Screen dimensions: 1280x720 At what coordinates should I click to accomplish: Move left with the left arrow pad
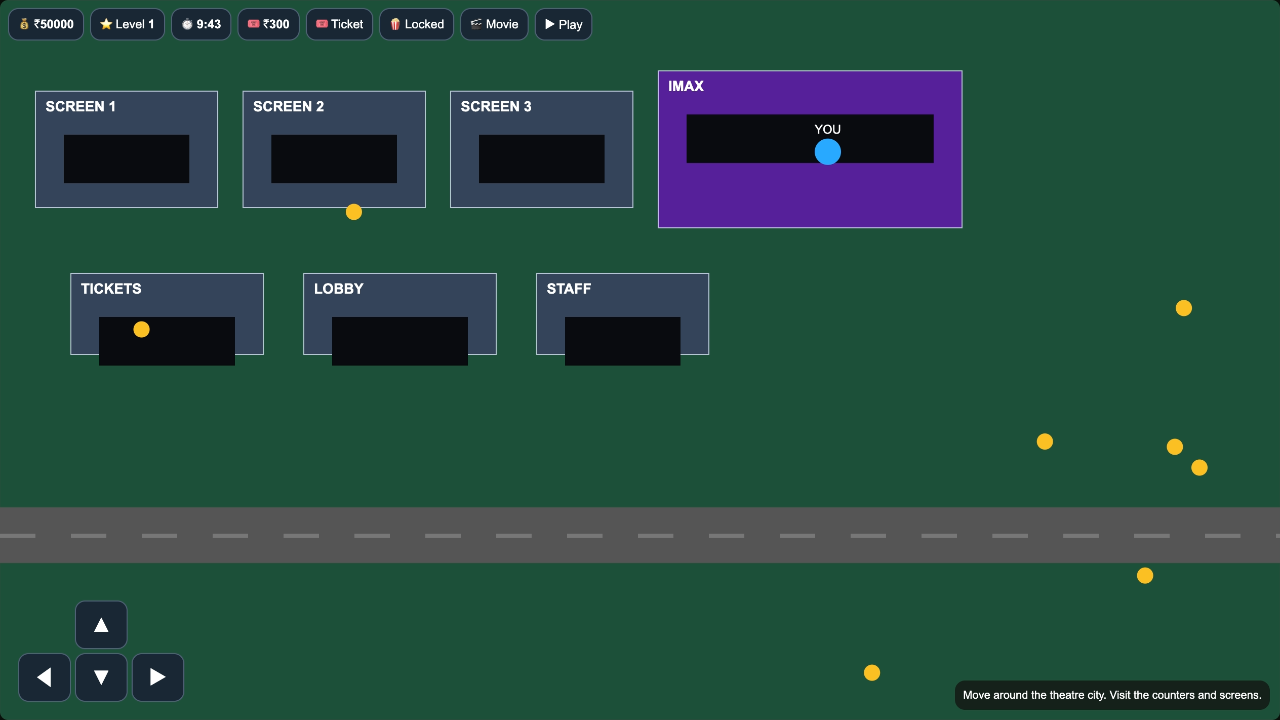point(44,678)
